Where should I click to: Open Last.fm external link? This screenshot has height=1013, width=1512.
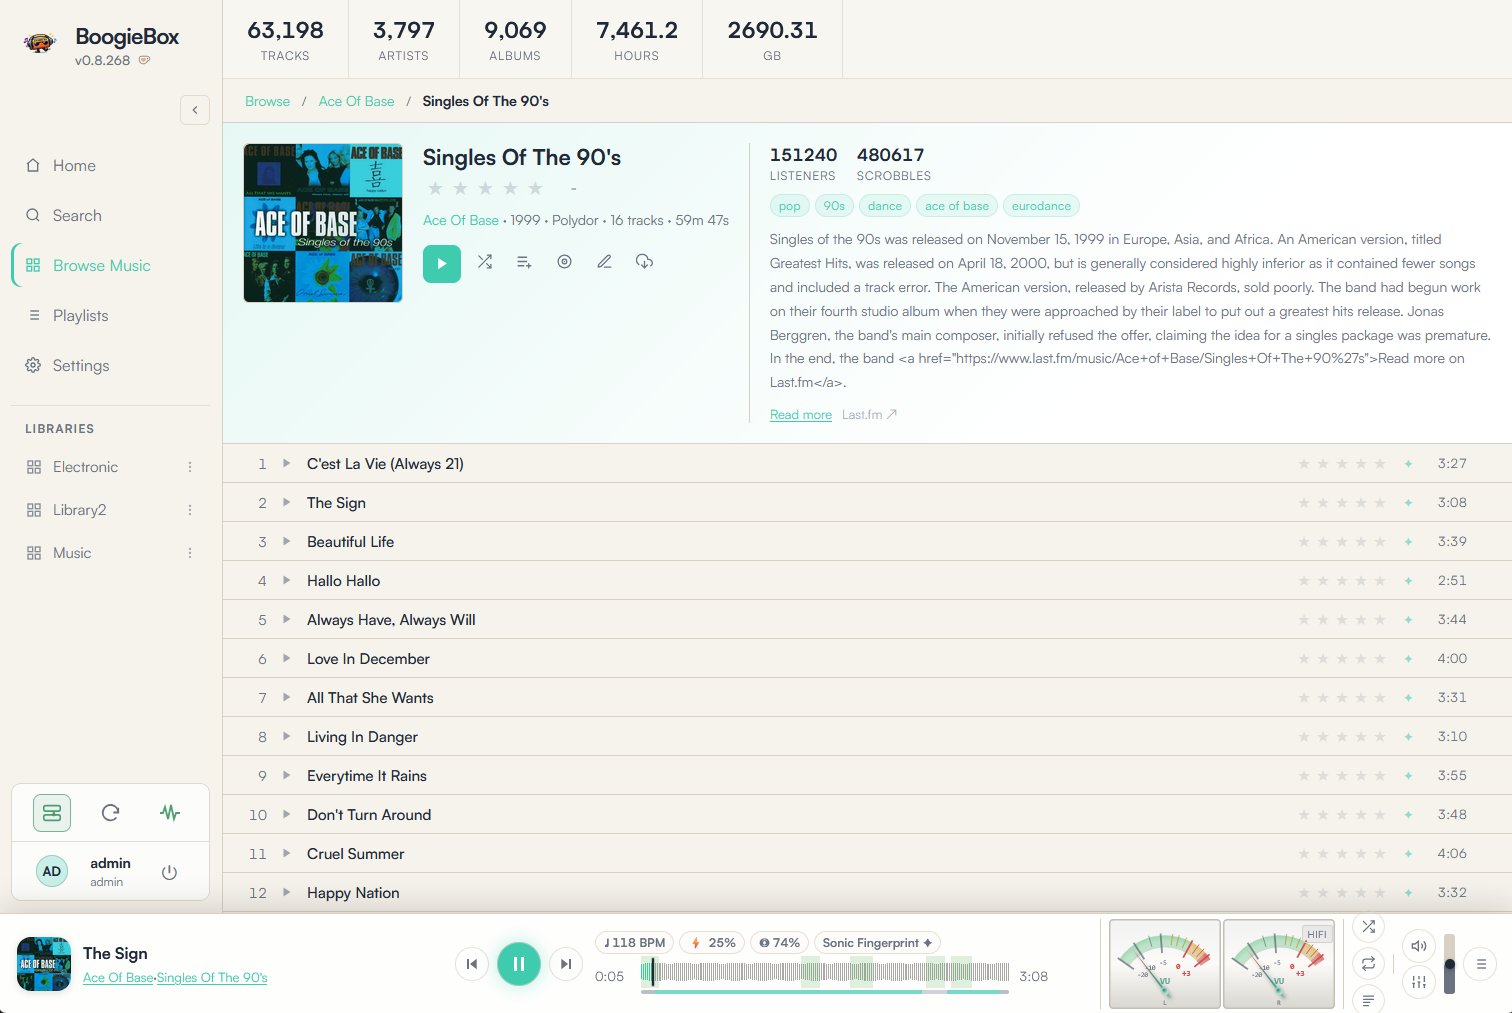[x=869, y=415]
